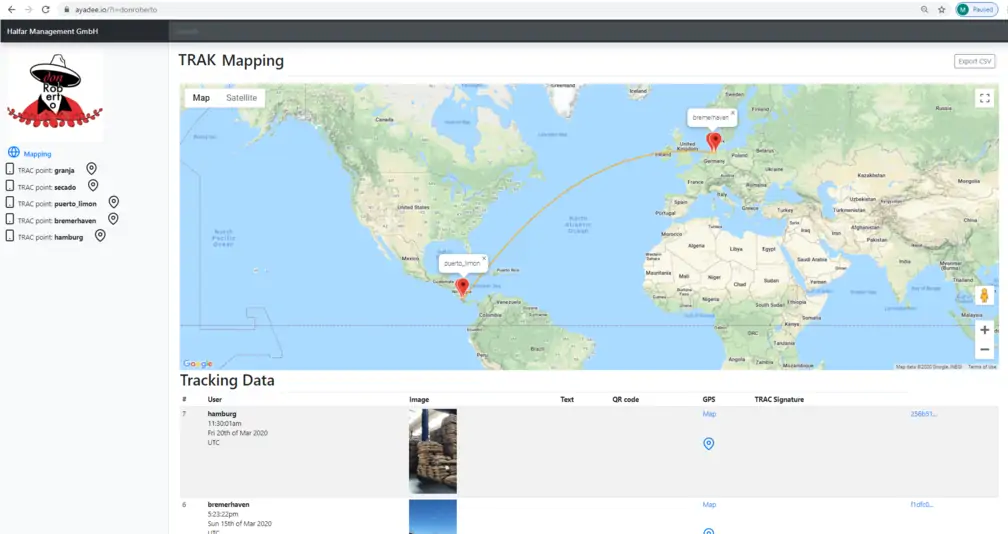
Task: Show granja location via its pin icon
Action: (x=91, y=168)
